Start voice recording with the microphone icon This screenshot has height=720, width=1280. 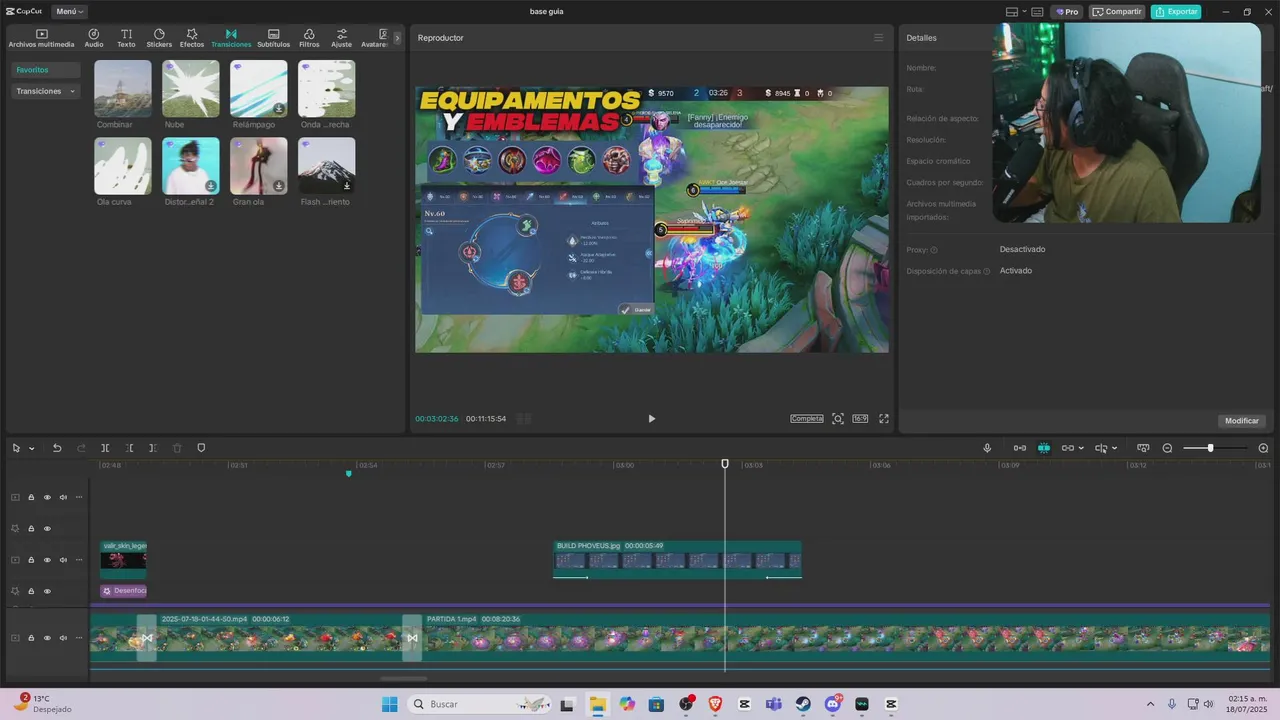click(987, 448)
